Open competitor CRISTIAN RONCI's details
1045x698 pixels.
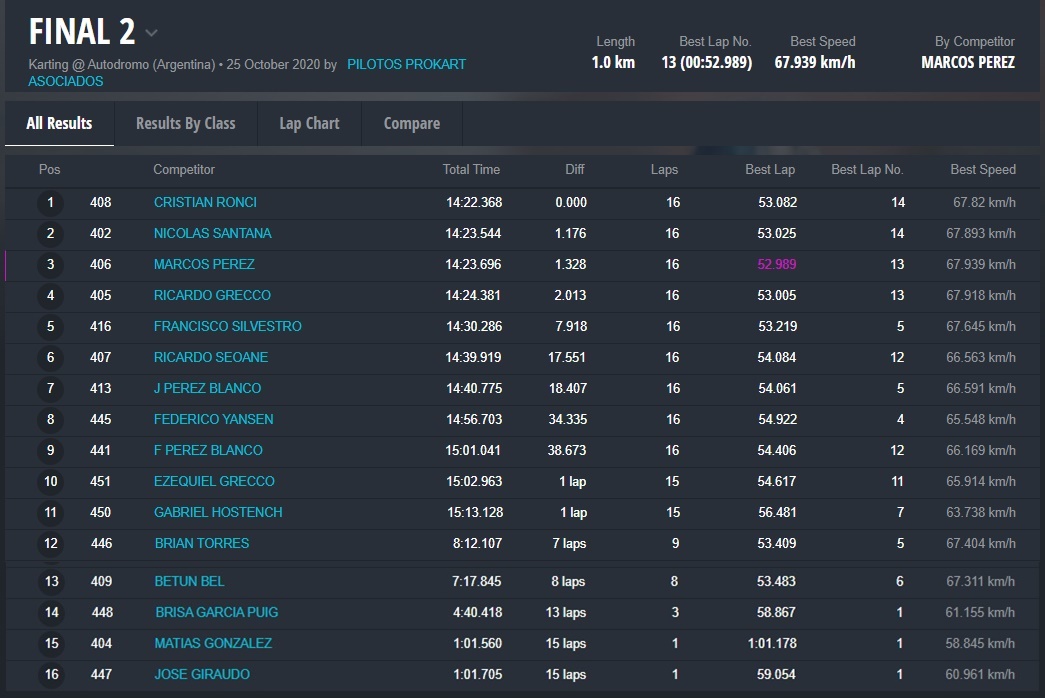[205, 202]
